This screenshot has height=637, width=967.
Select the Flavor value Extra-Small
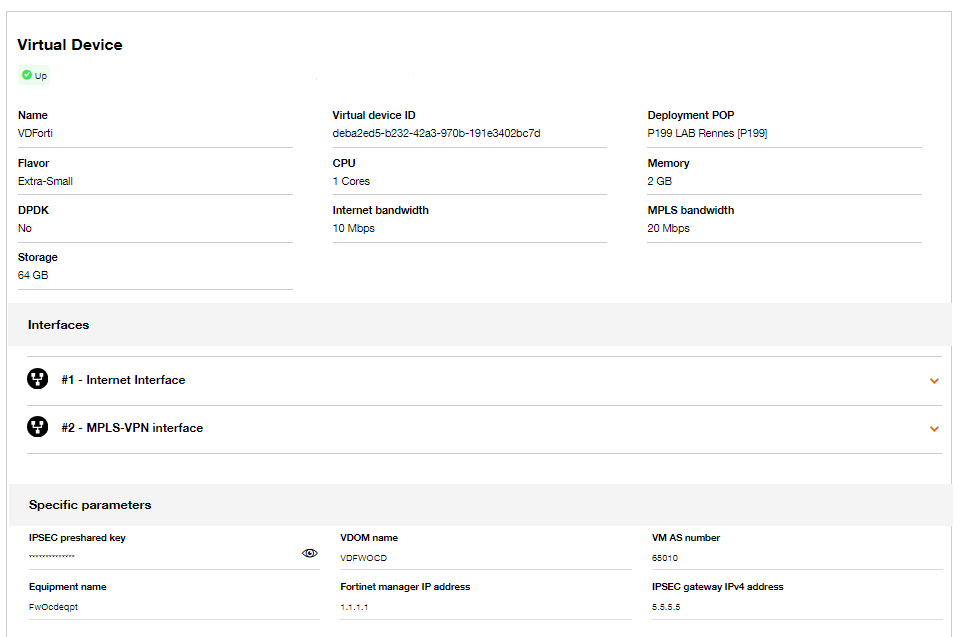(45, 181)
